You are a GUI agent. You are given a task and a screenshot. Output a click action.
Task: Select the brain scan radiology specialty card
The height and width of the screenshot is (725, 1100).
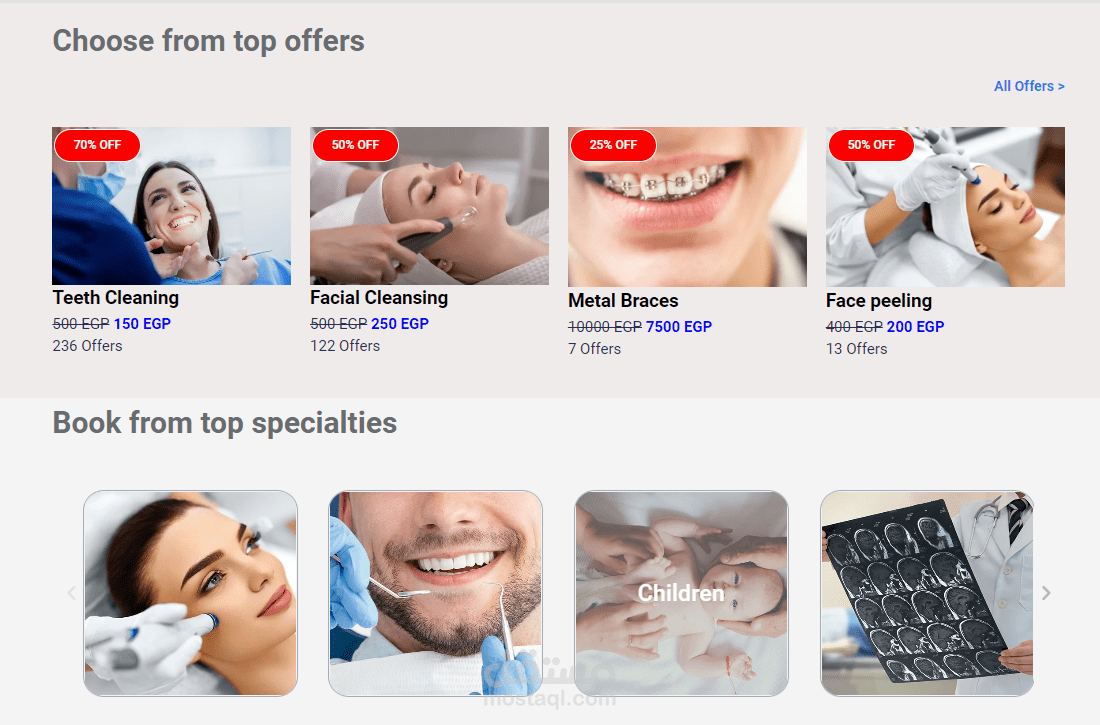(x=927, y=593)
